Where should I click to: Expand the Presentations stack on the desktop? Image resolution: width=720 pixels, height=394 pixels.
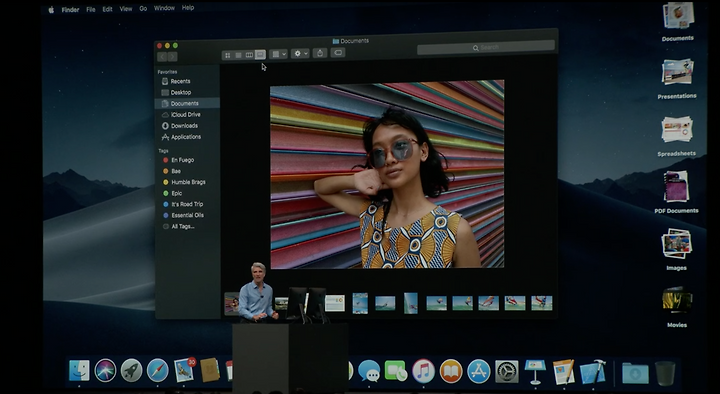pyautogui.click(x=678, y=73)
